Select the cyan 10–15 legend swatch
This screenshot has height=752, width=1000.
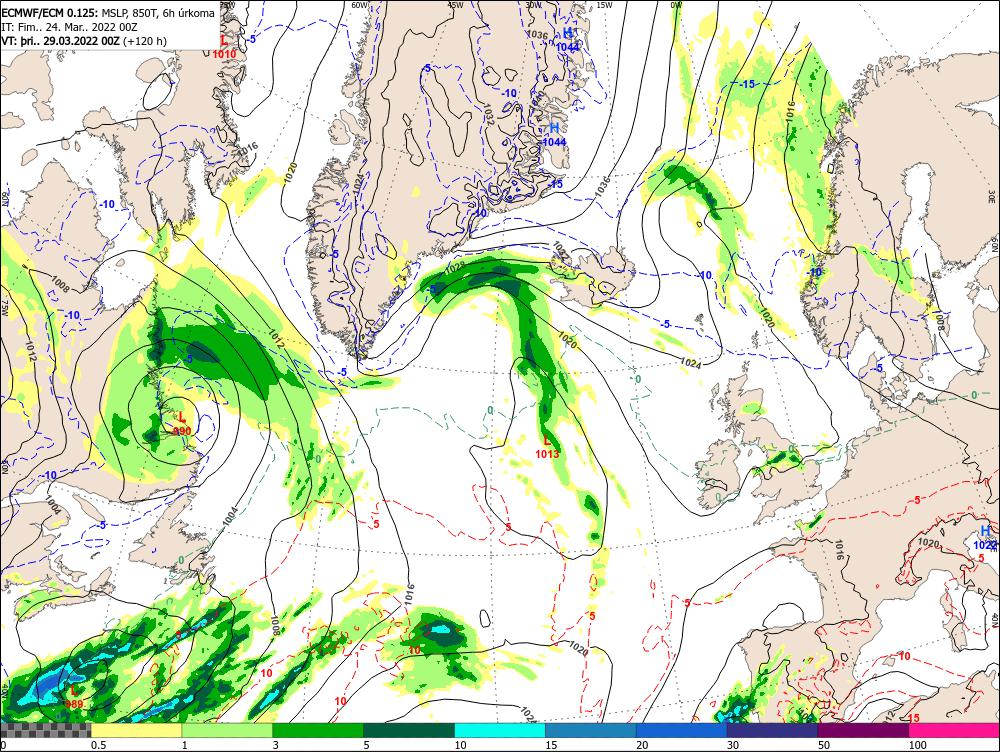coord(500,730)
